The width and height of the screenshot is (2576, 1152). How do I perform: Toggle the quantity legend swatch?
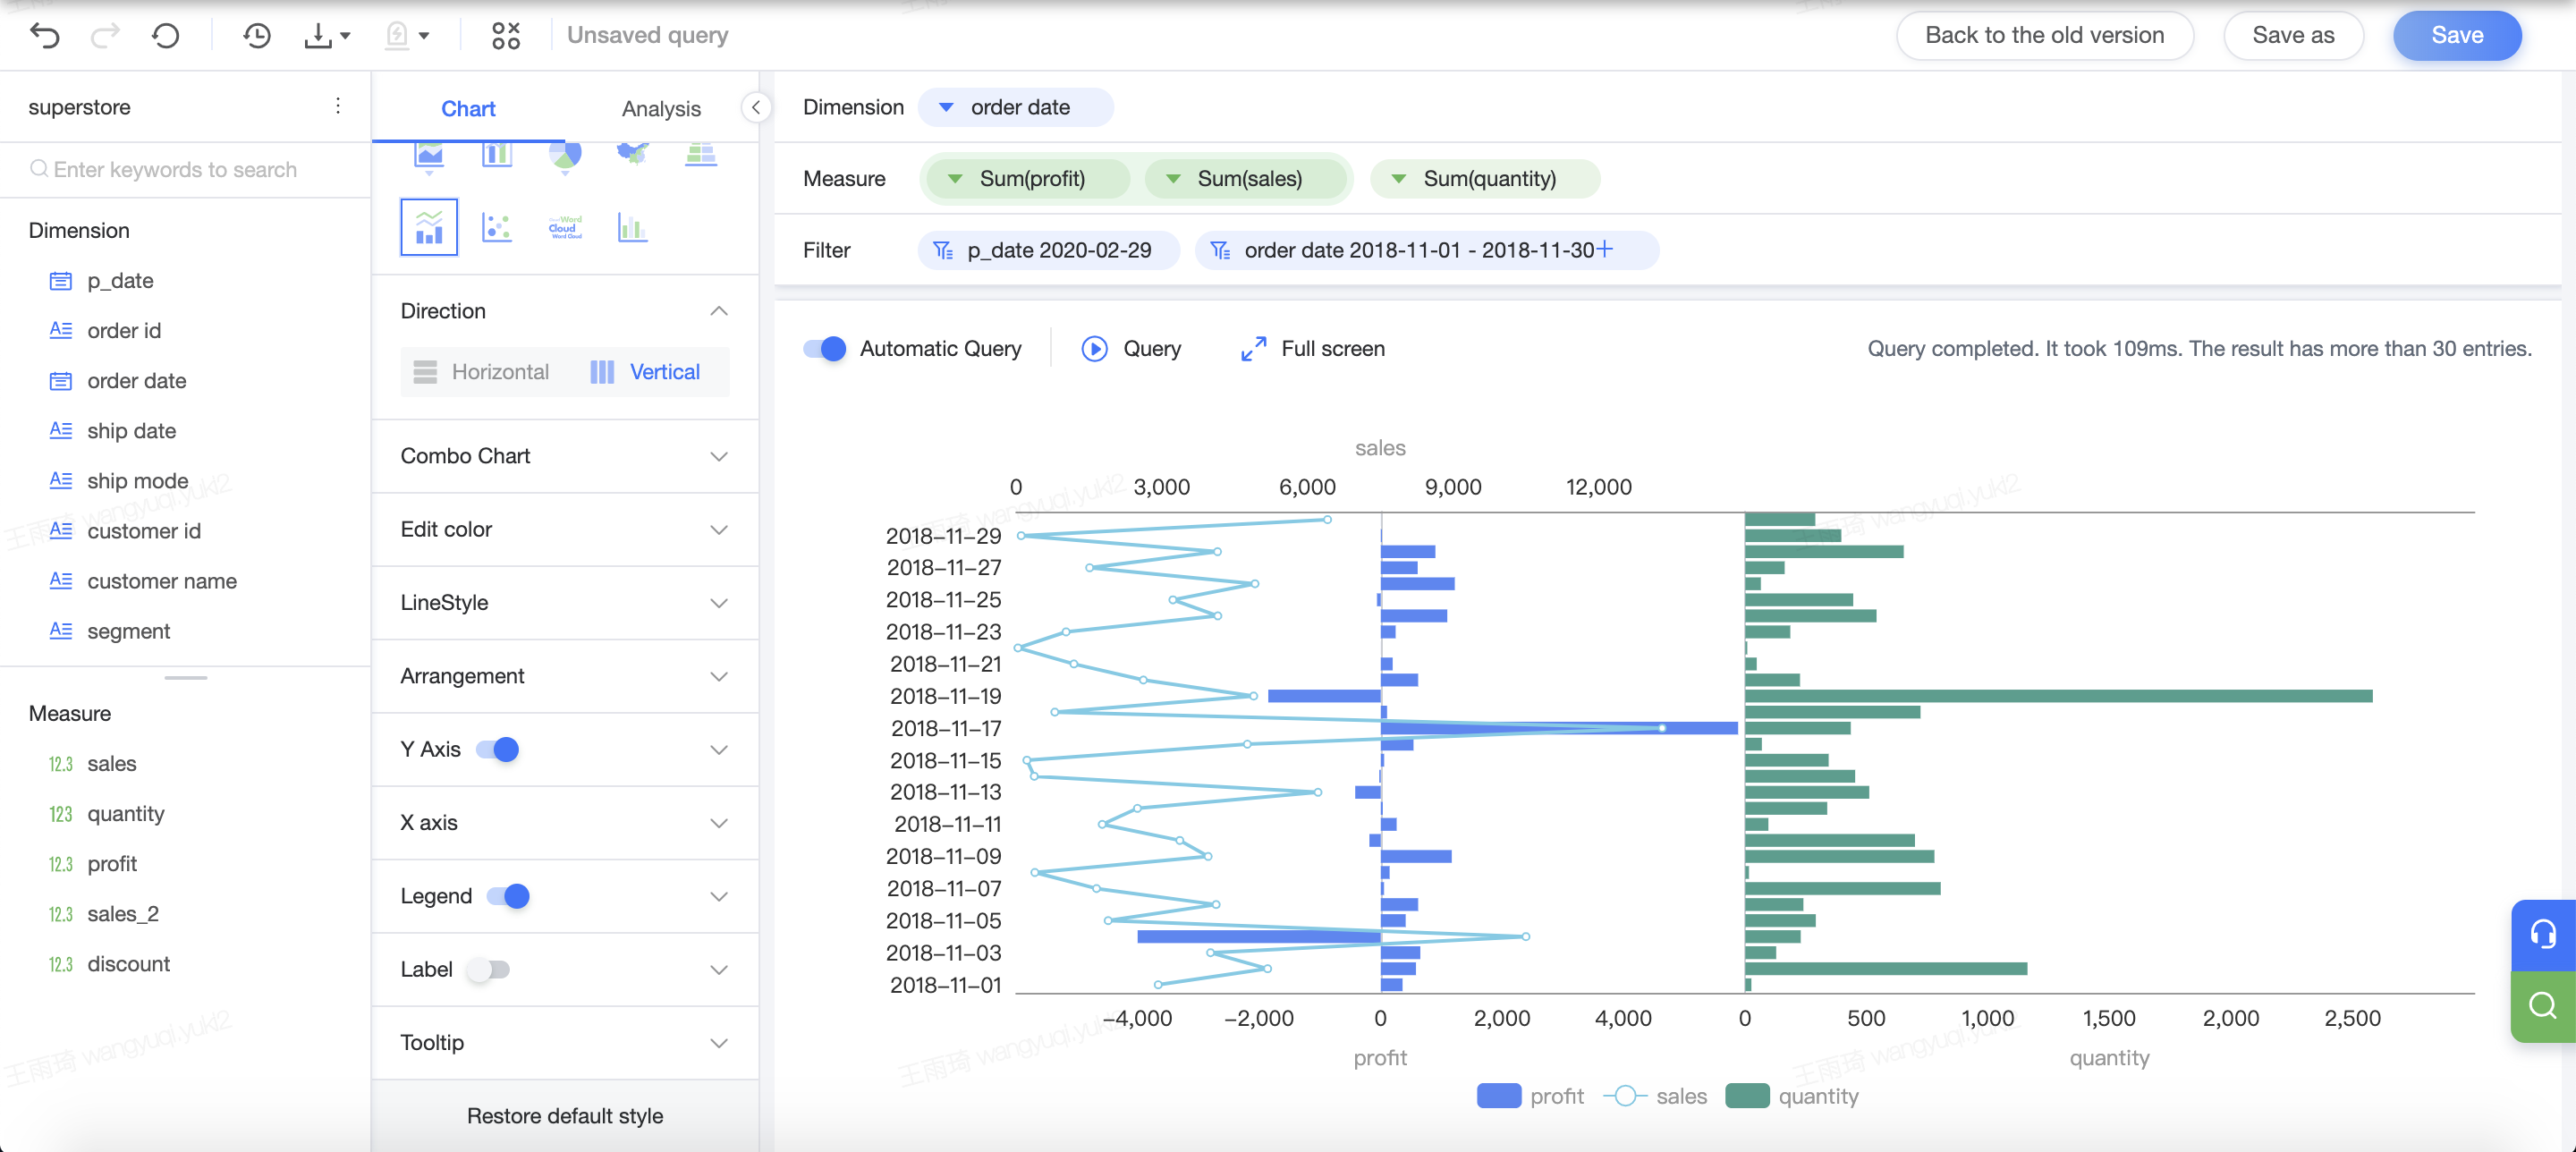pyautogui.click(x=1747, y=1096)
